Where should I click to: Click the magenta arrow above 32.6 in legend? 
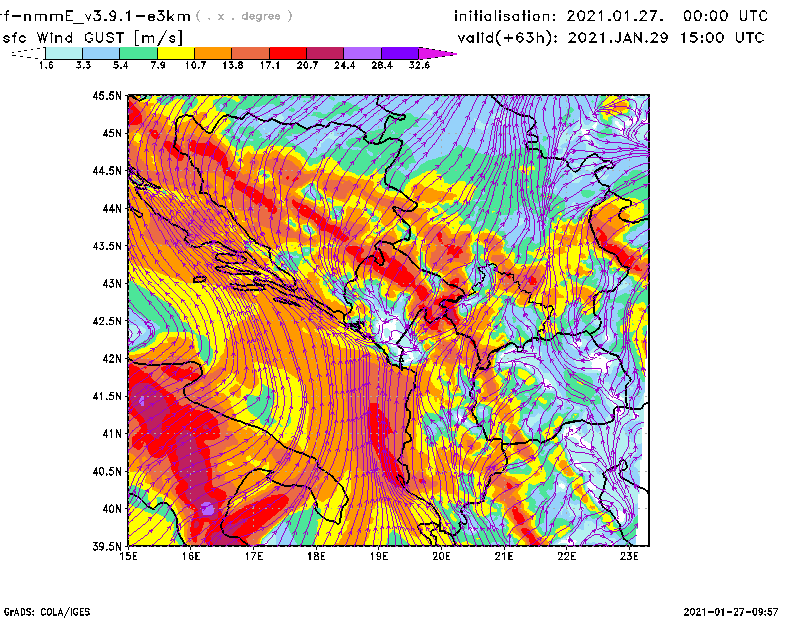(x=437, y=53)
